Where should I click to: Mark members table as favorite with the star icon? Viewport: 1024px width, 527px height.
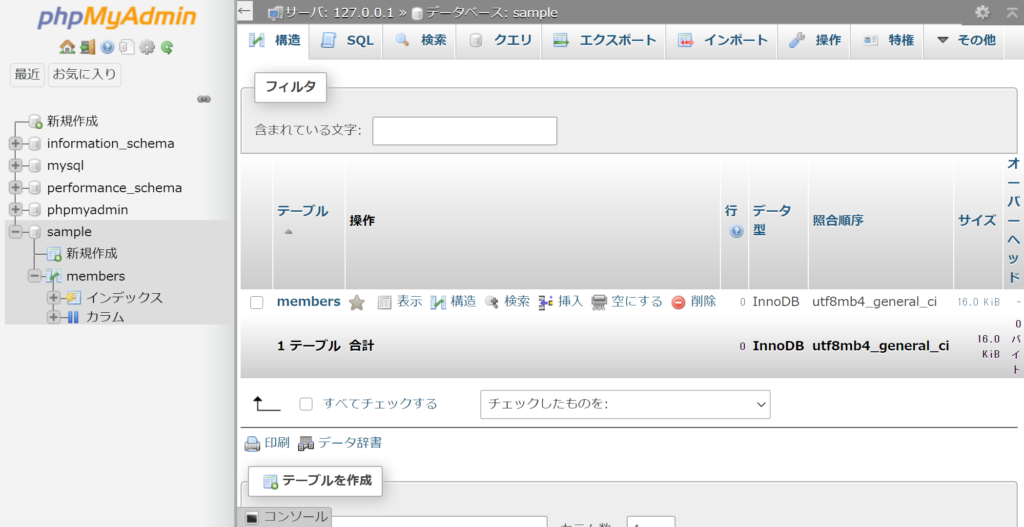point(357,302)
